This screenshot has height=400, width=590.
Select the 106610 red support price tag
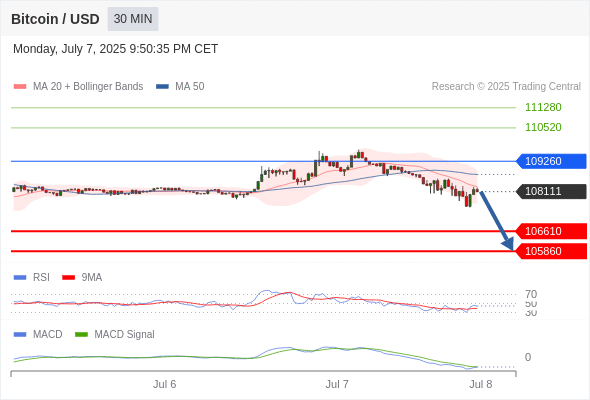pyautogui.click(x=551, y=231)
